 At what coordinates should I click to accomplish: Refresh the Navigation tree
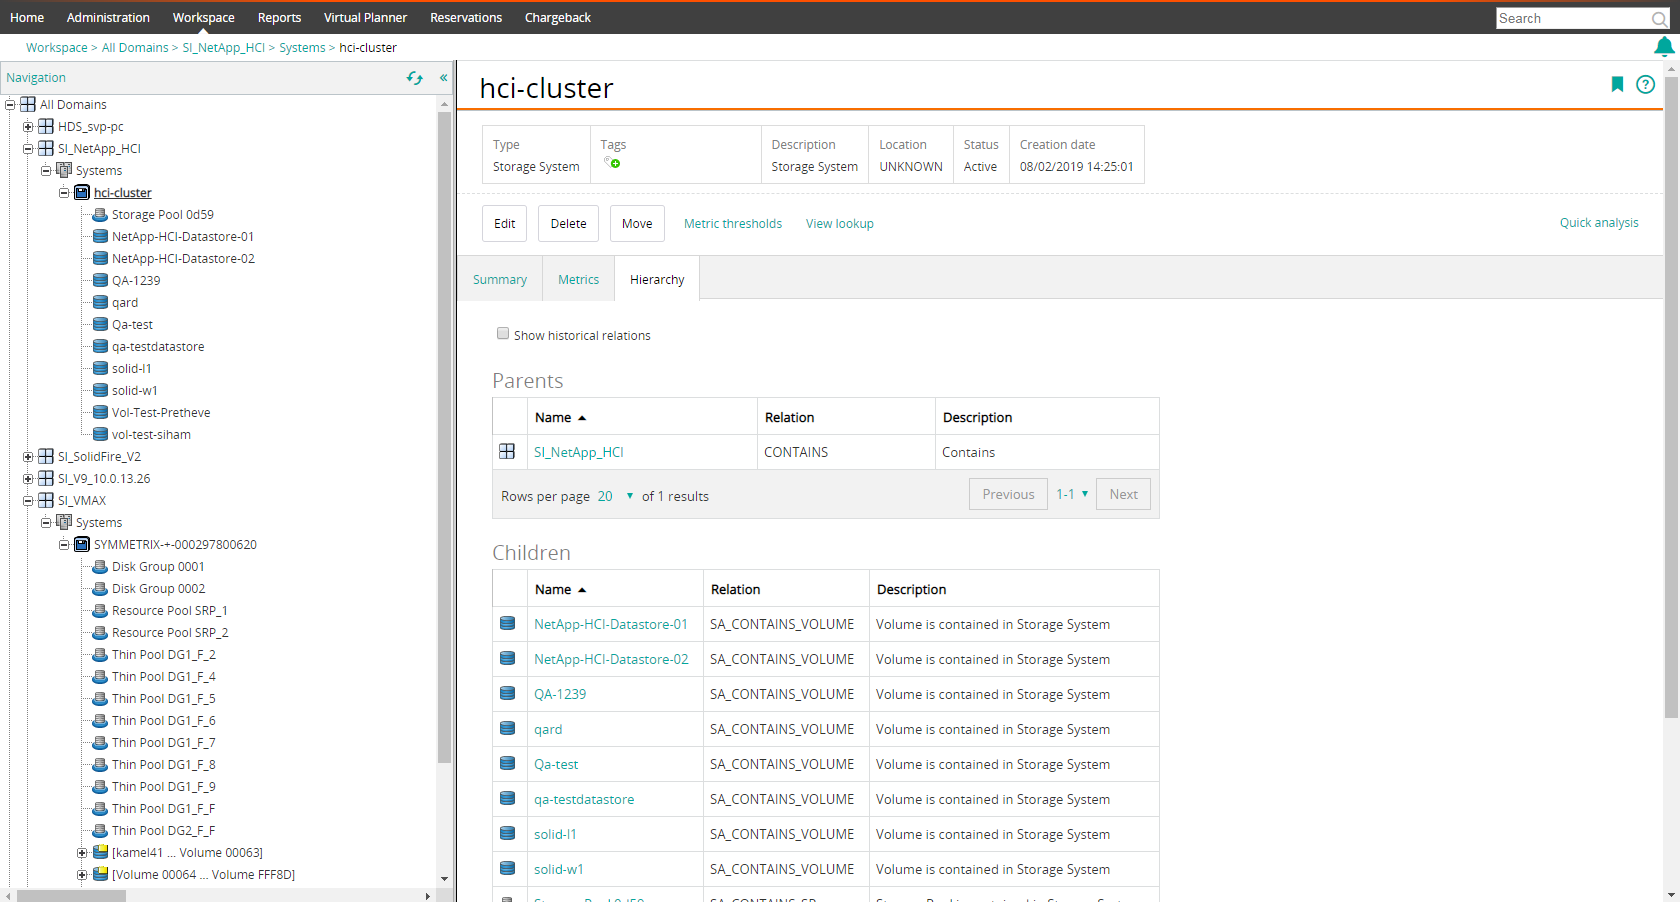click(x=414, y=78)
